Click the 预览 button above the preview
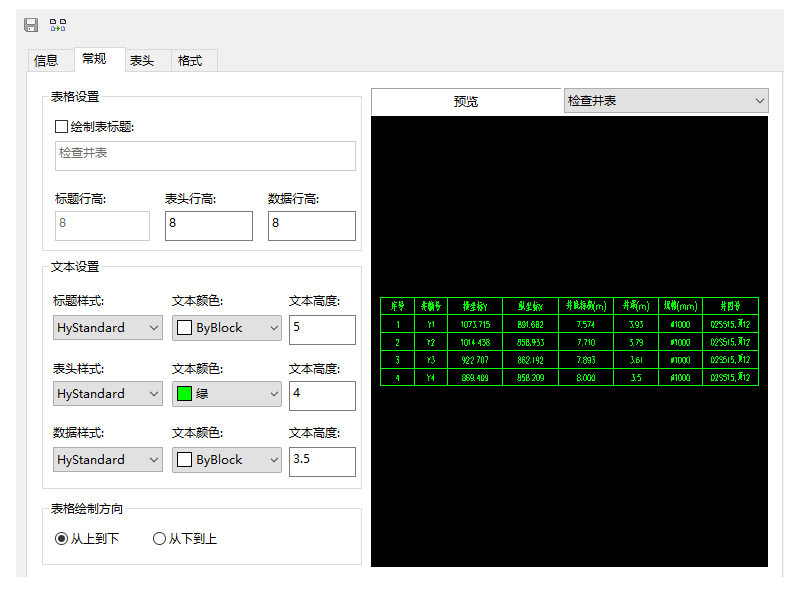The height and width of the screenshot is (596, 797). click(x=466, y=102)
